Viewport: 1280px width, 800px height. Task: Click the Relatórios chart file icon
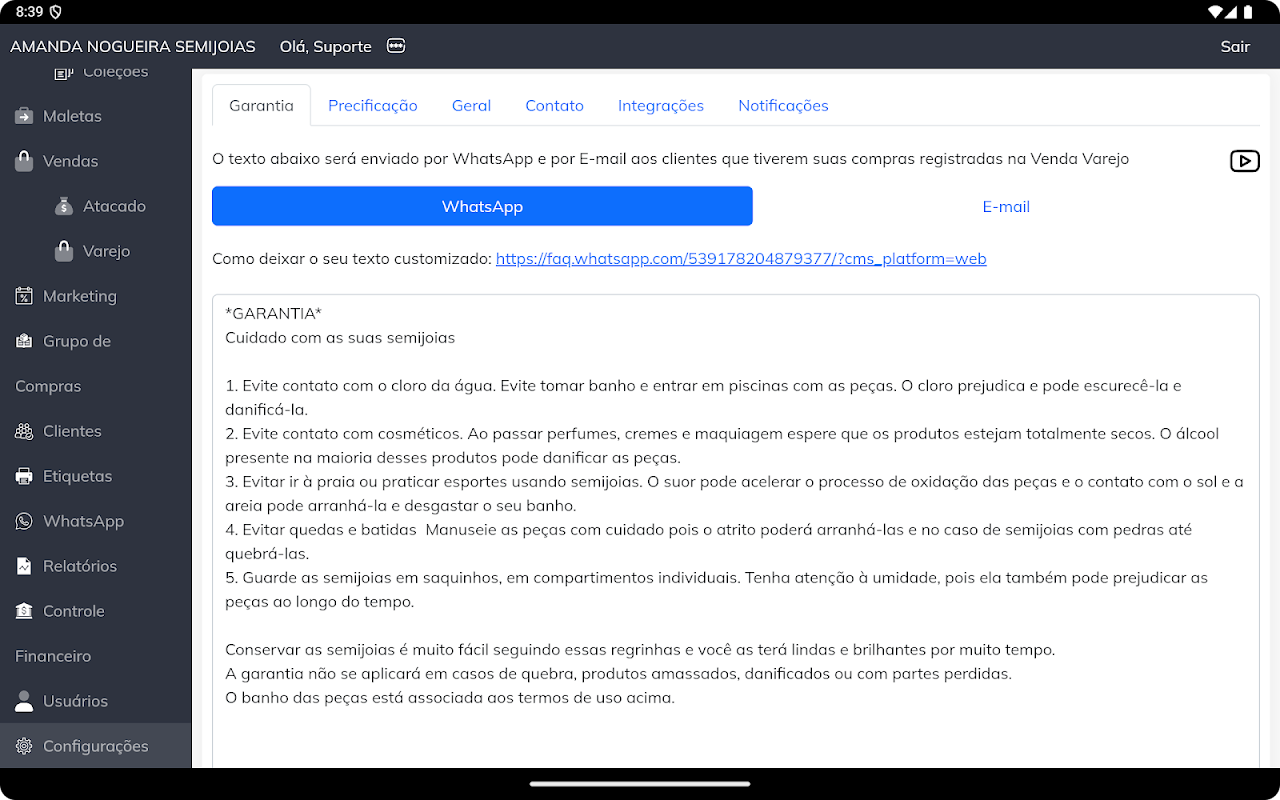pyautogui.click(x=24, y=566)
